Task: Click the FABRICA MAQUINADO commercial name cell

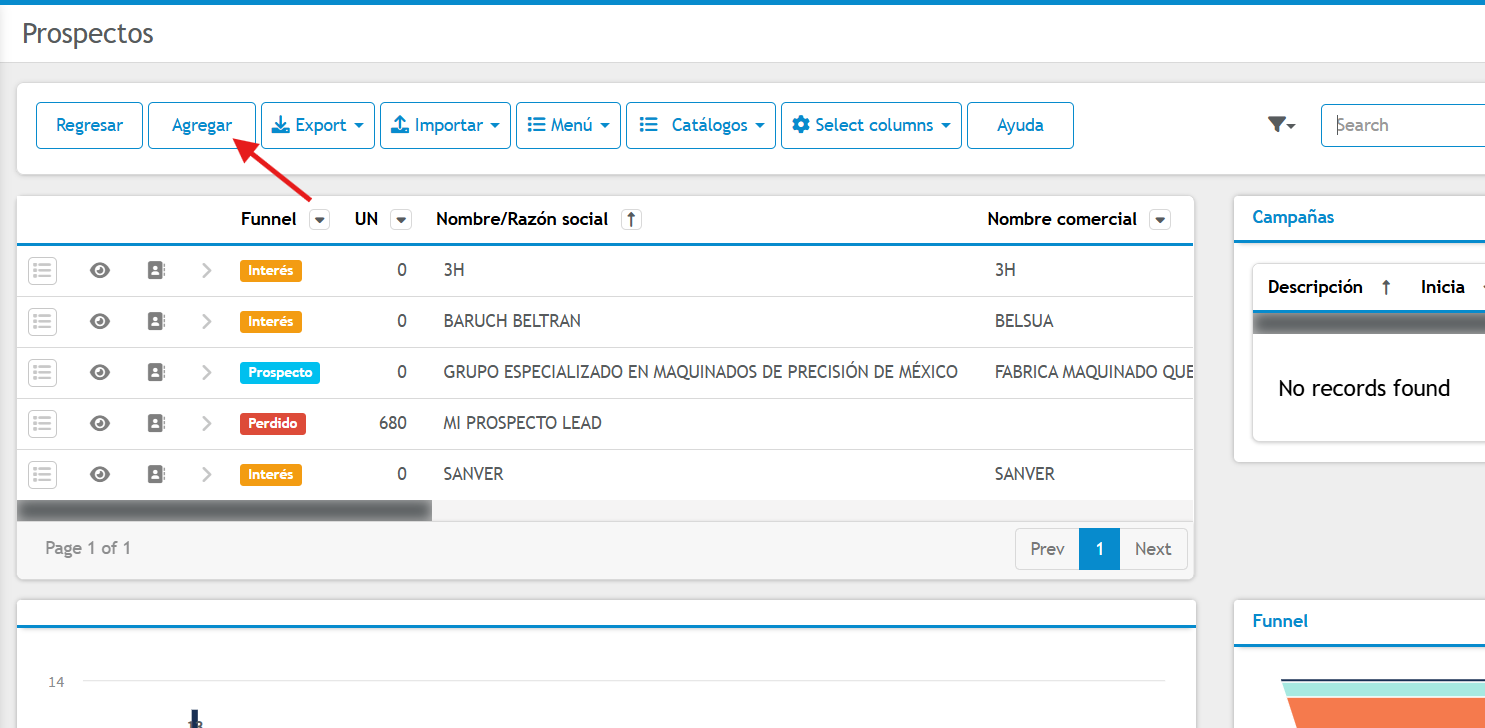Action: pyautogui.click(x=1094, y=372)
